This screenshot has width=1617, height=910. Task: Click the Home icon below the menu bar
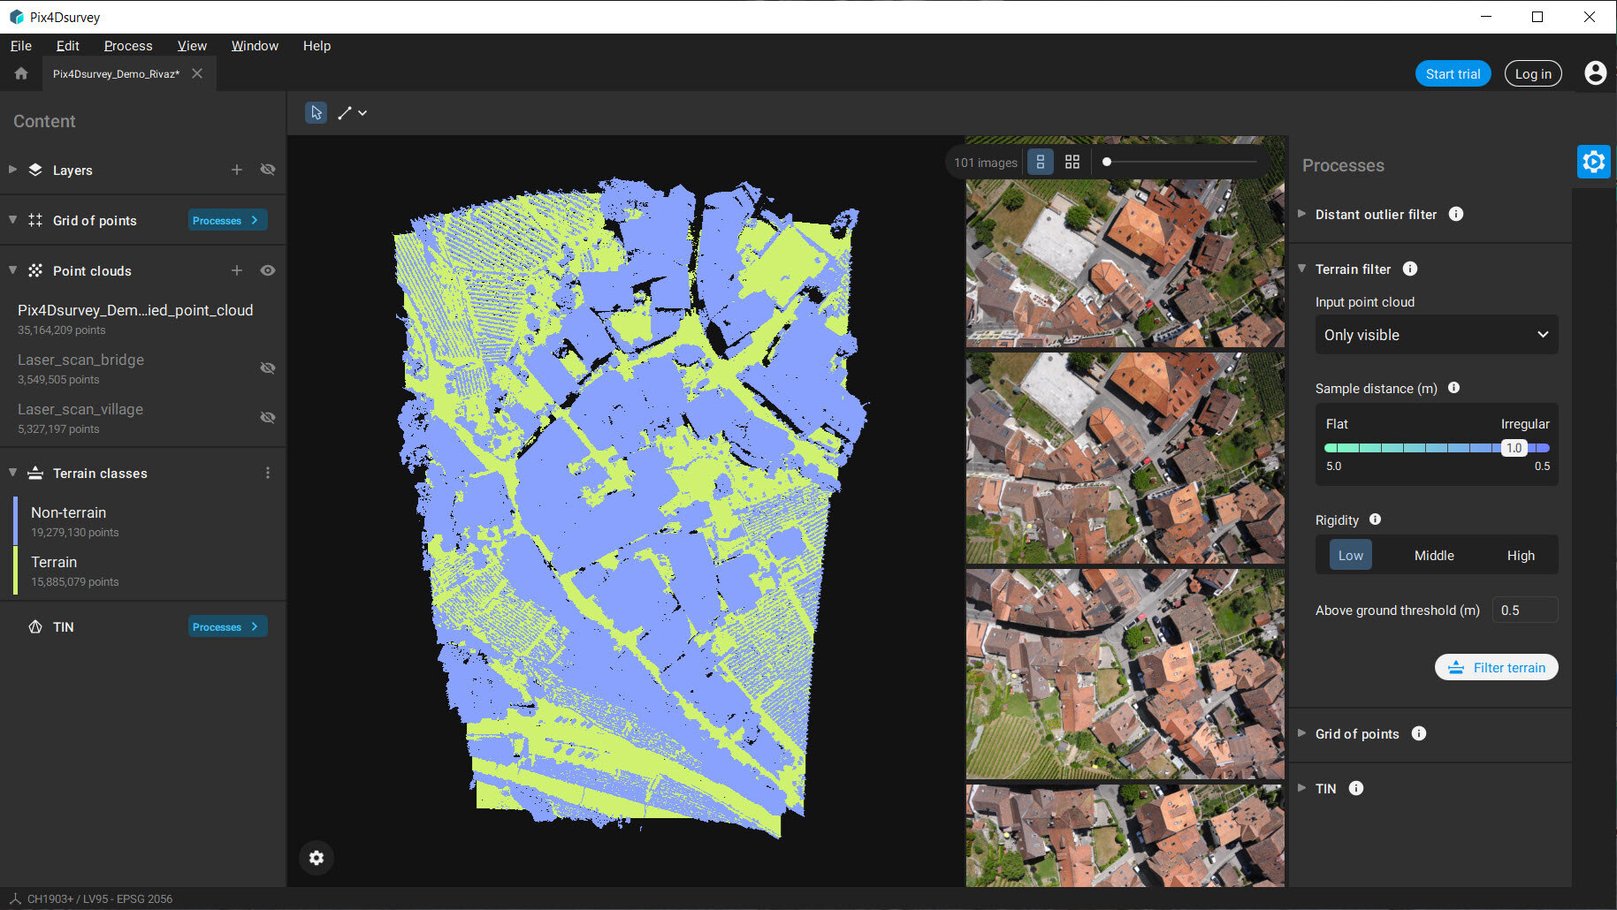[x=20, y=73]
